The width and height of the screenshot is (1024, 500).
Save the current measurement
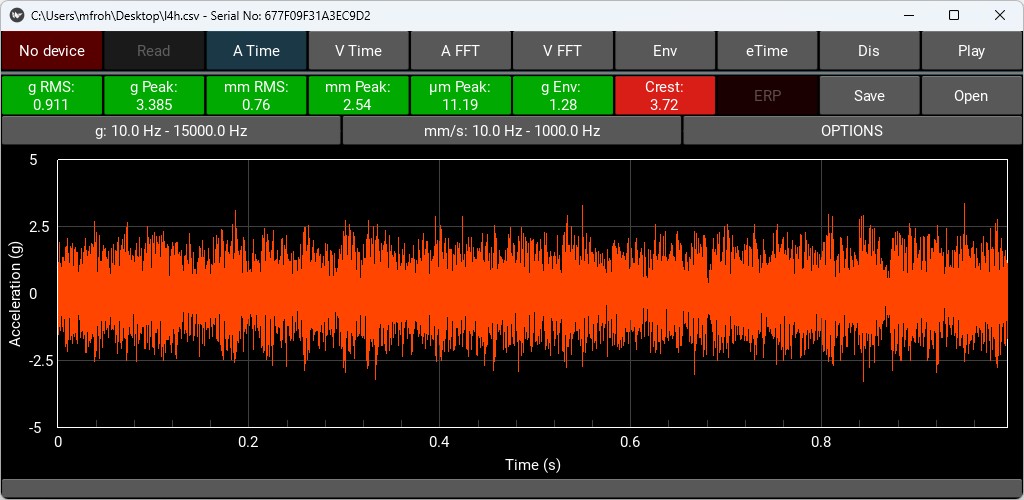[x=869, y=96]
